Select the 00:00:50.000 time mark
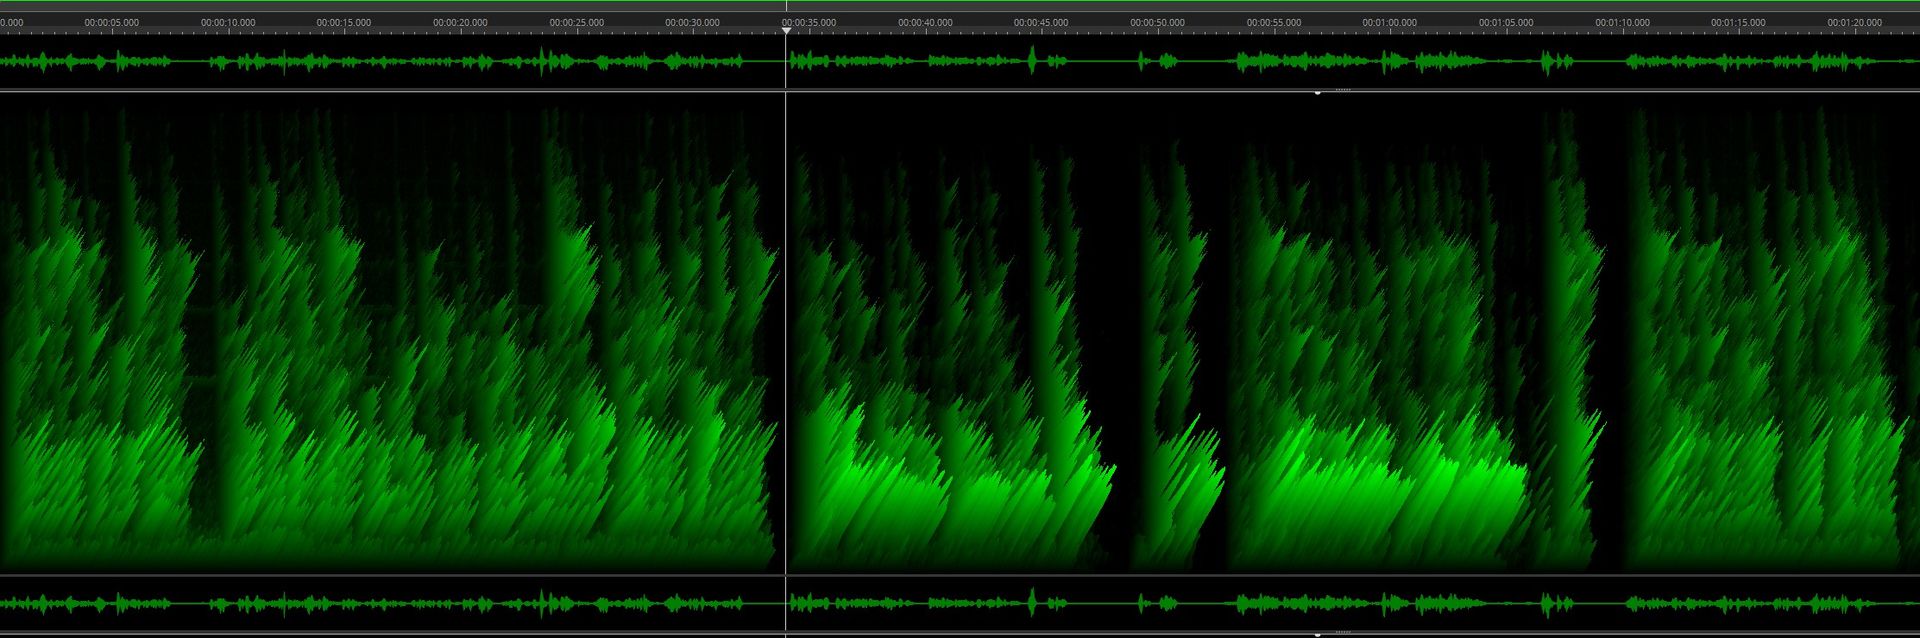The height and width of the screenshot is (638, 1920). [1157, 22]
